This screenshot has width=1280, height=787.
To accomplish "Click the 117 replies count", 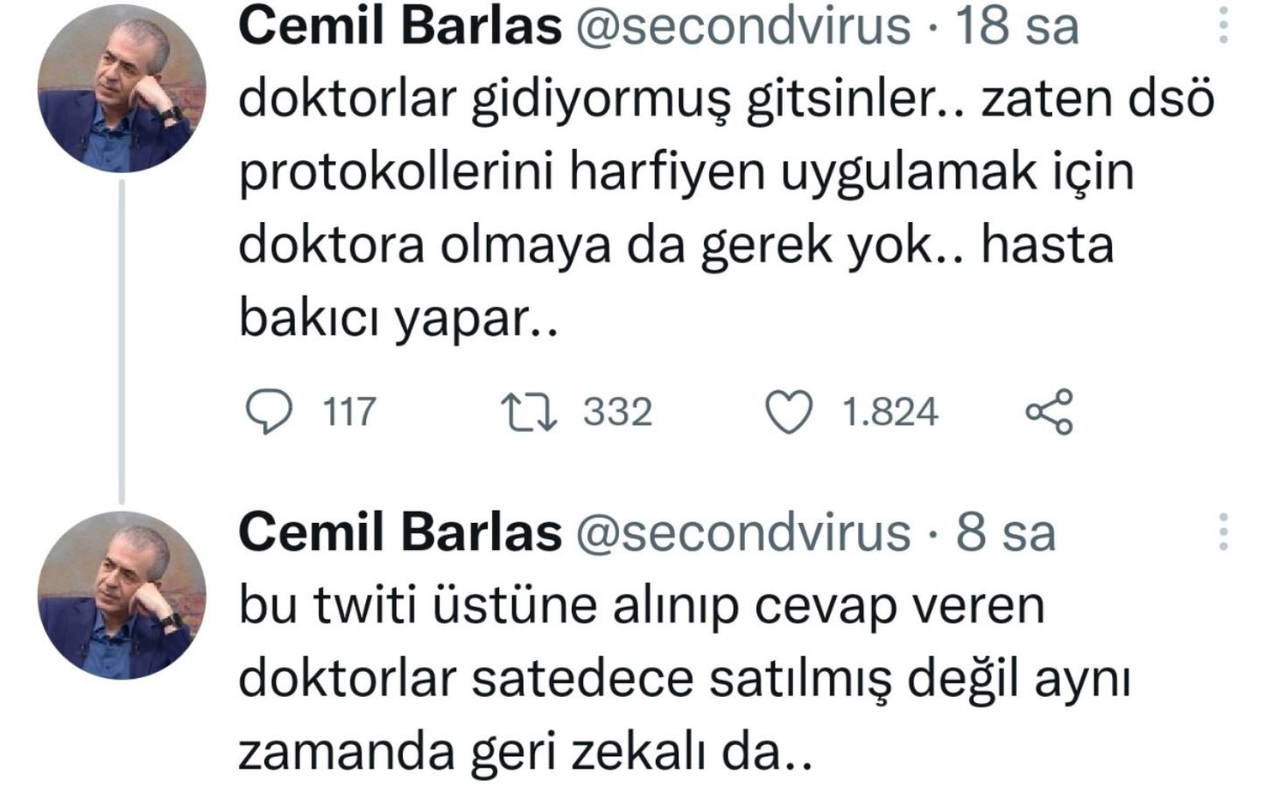I will [349, 413].
